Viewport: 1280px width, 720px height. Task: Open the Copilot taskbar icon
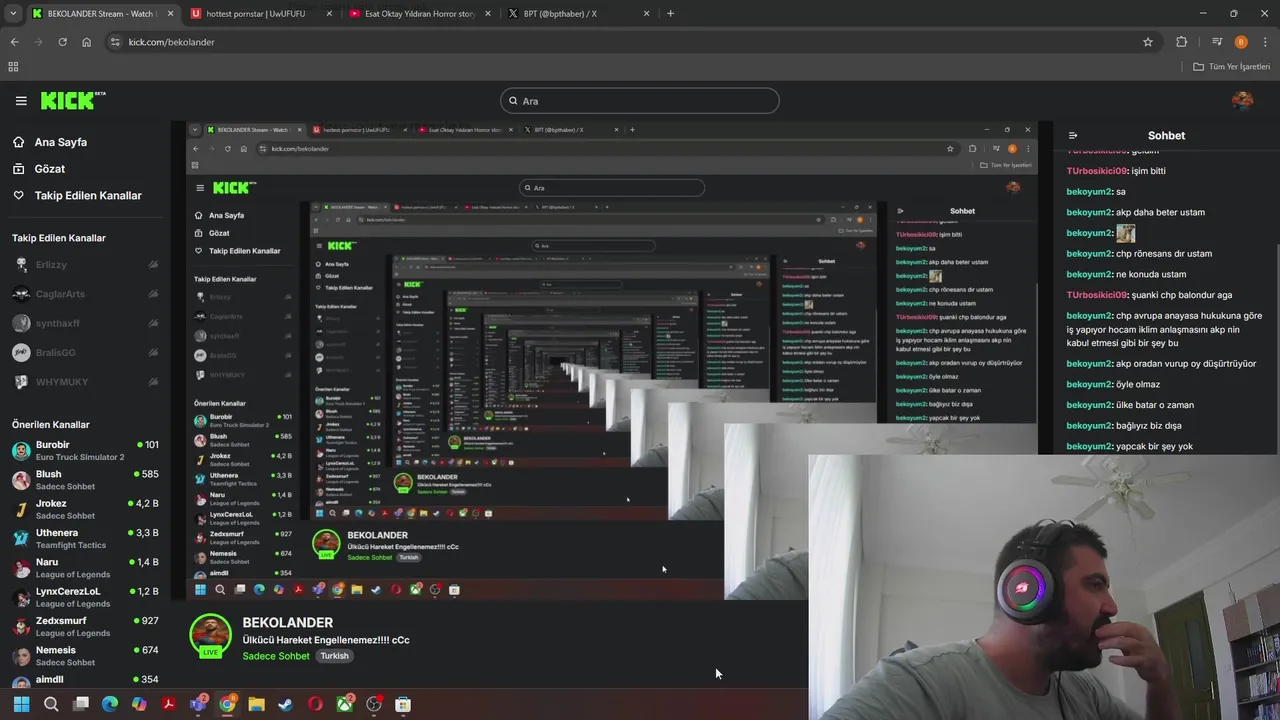click(139, 704)
